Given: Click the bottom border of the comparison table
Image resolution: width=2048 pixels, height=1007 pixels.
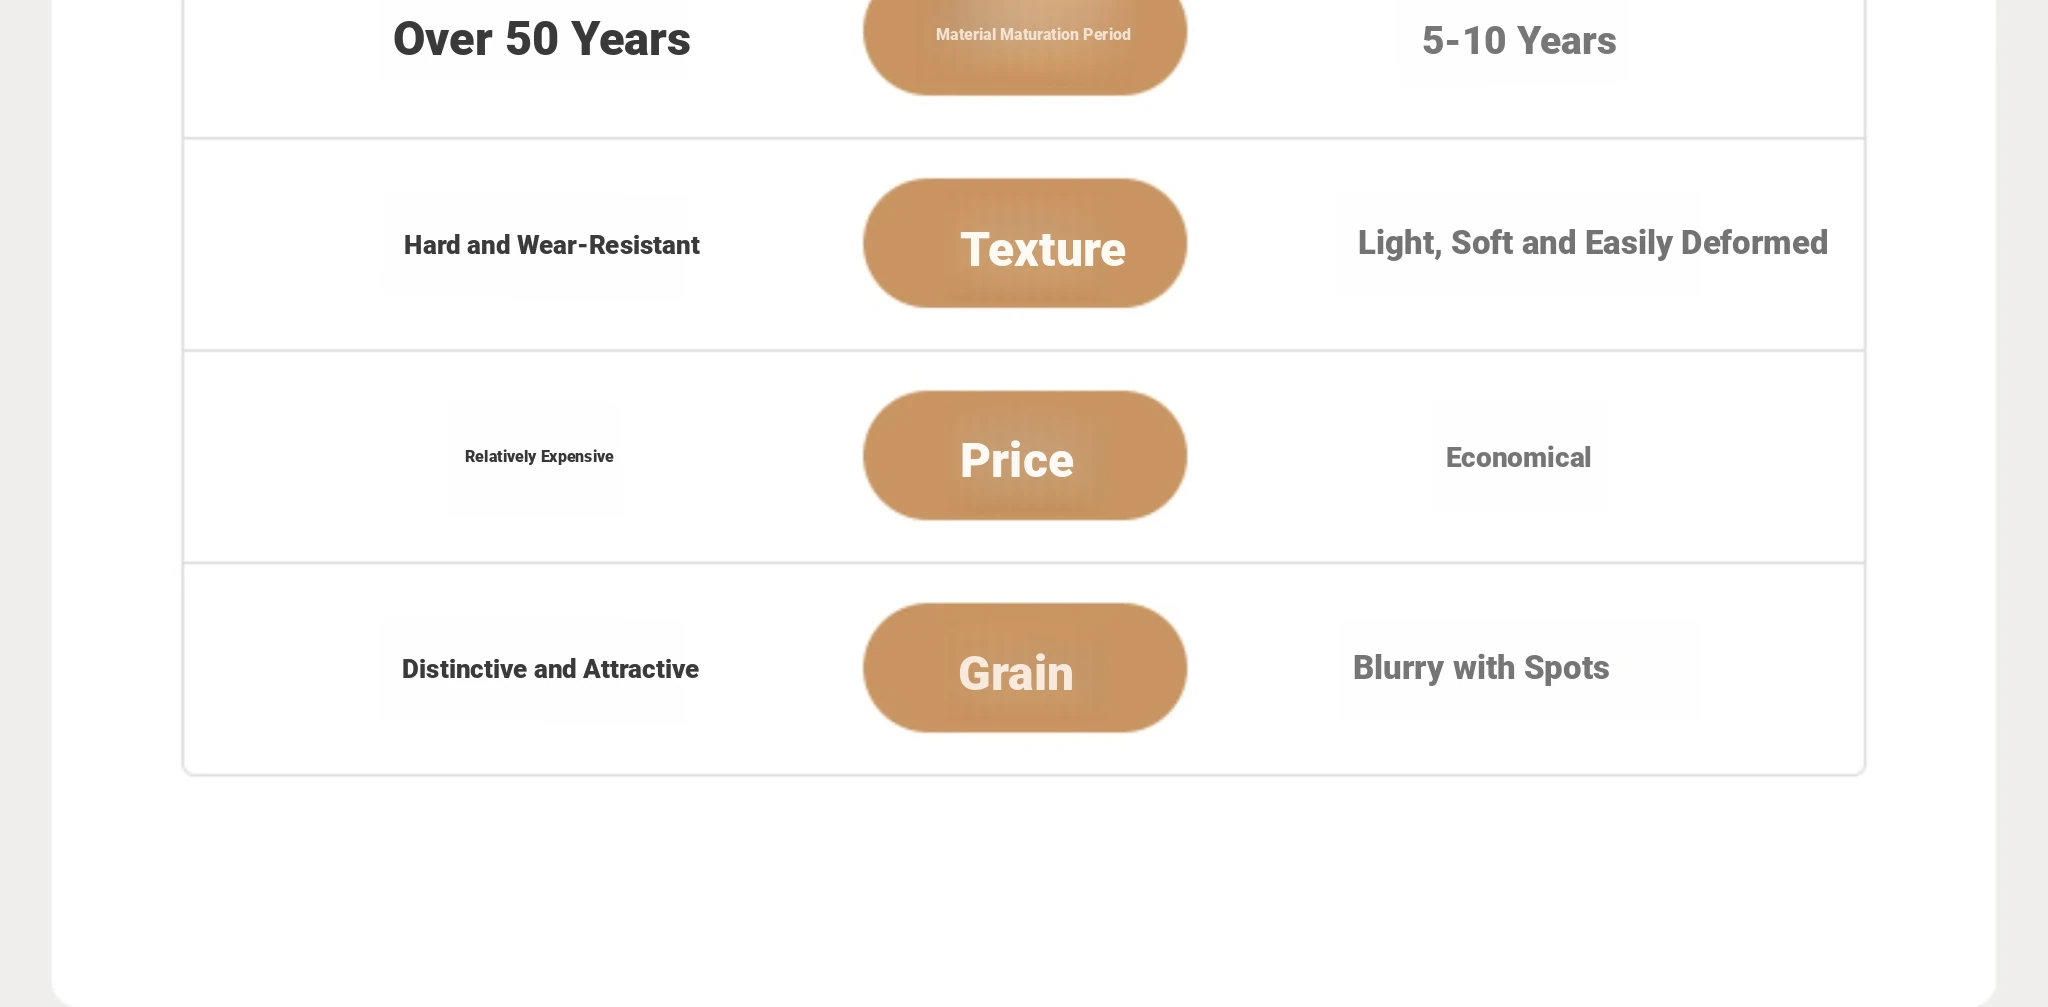Looking at the screenshot, I should point(1024,774).
